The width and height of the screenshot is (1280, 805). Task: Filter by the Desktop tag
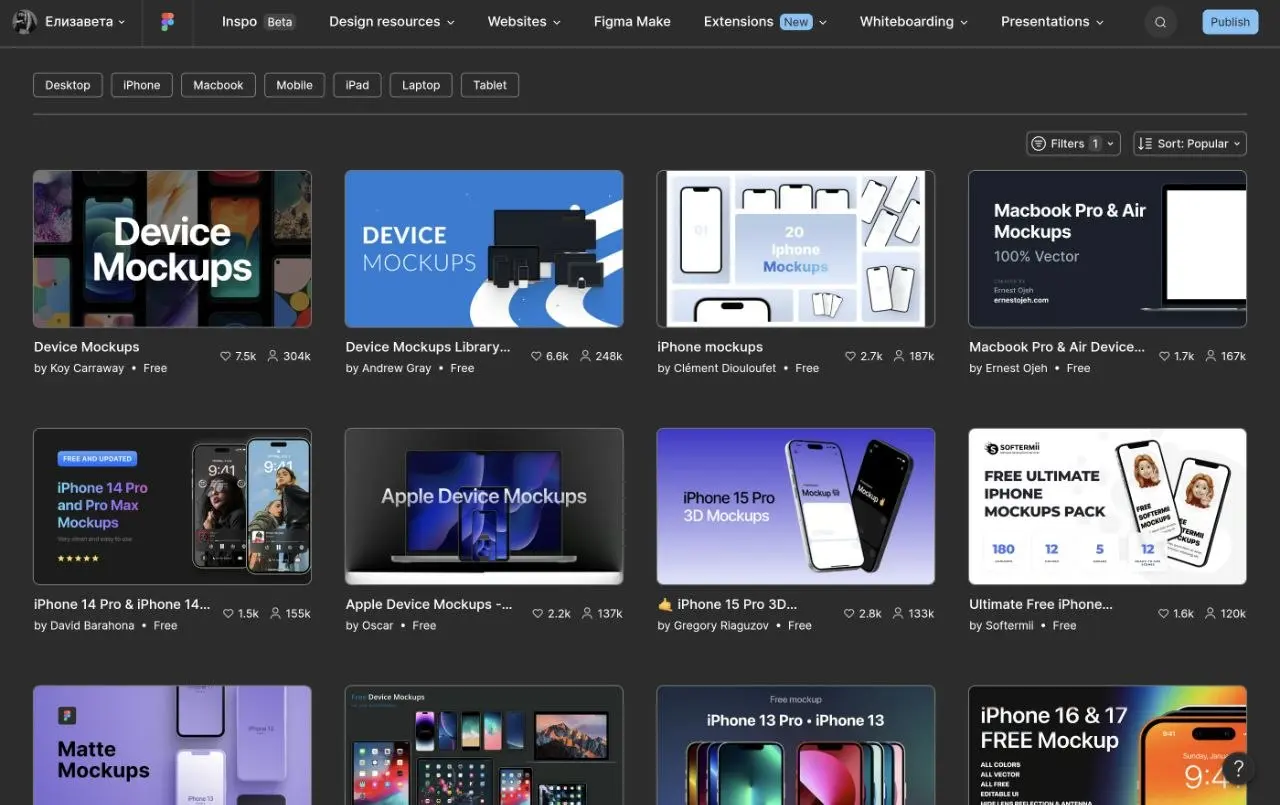[x=68, y=85]
